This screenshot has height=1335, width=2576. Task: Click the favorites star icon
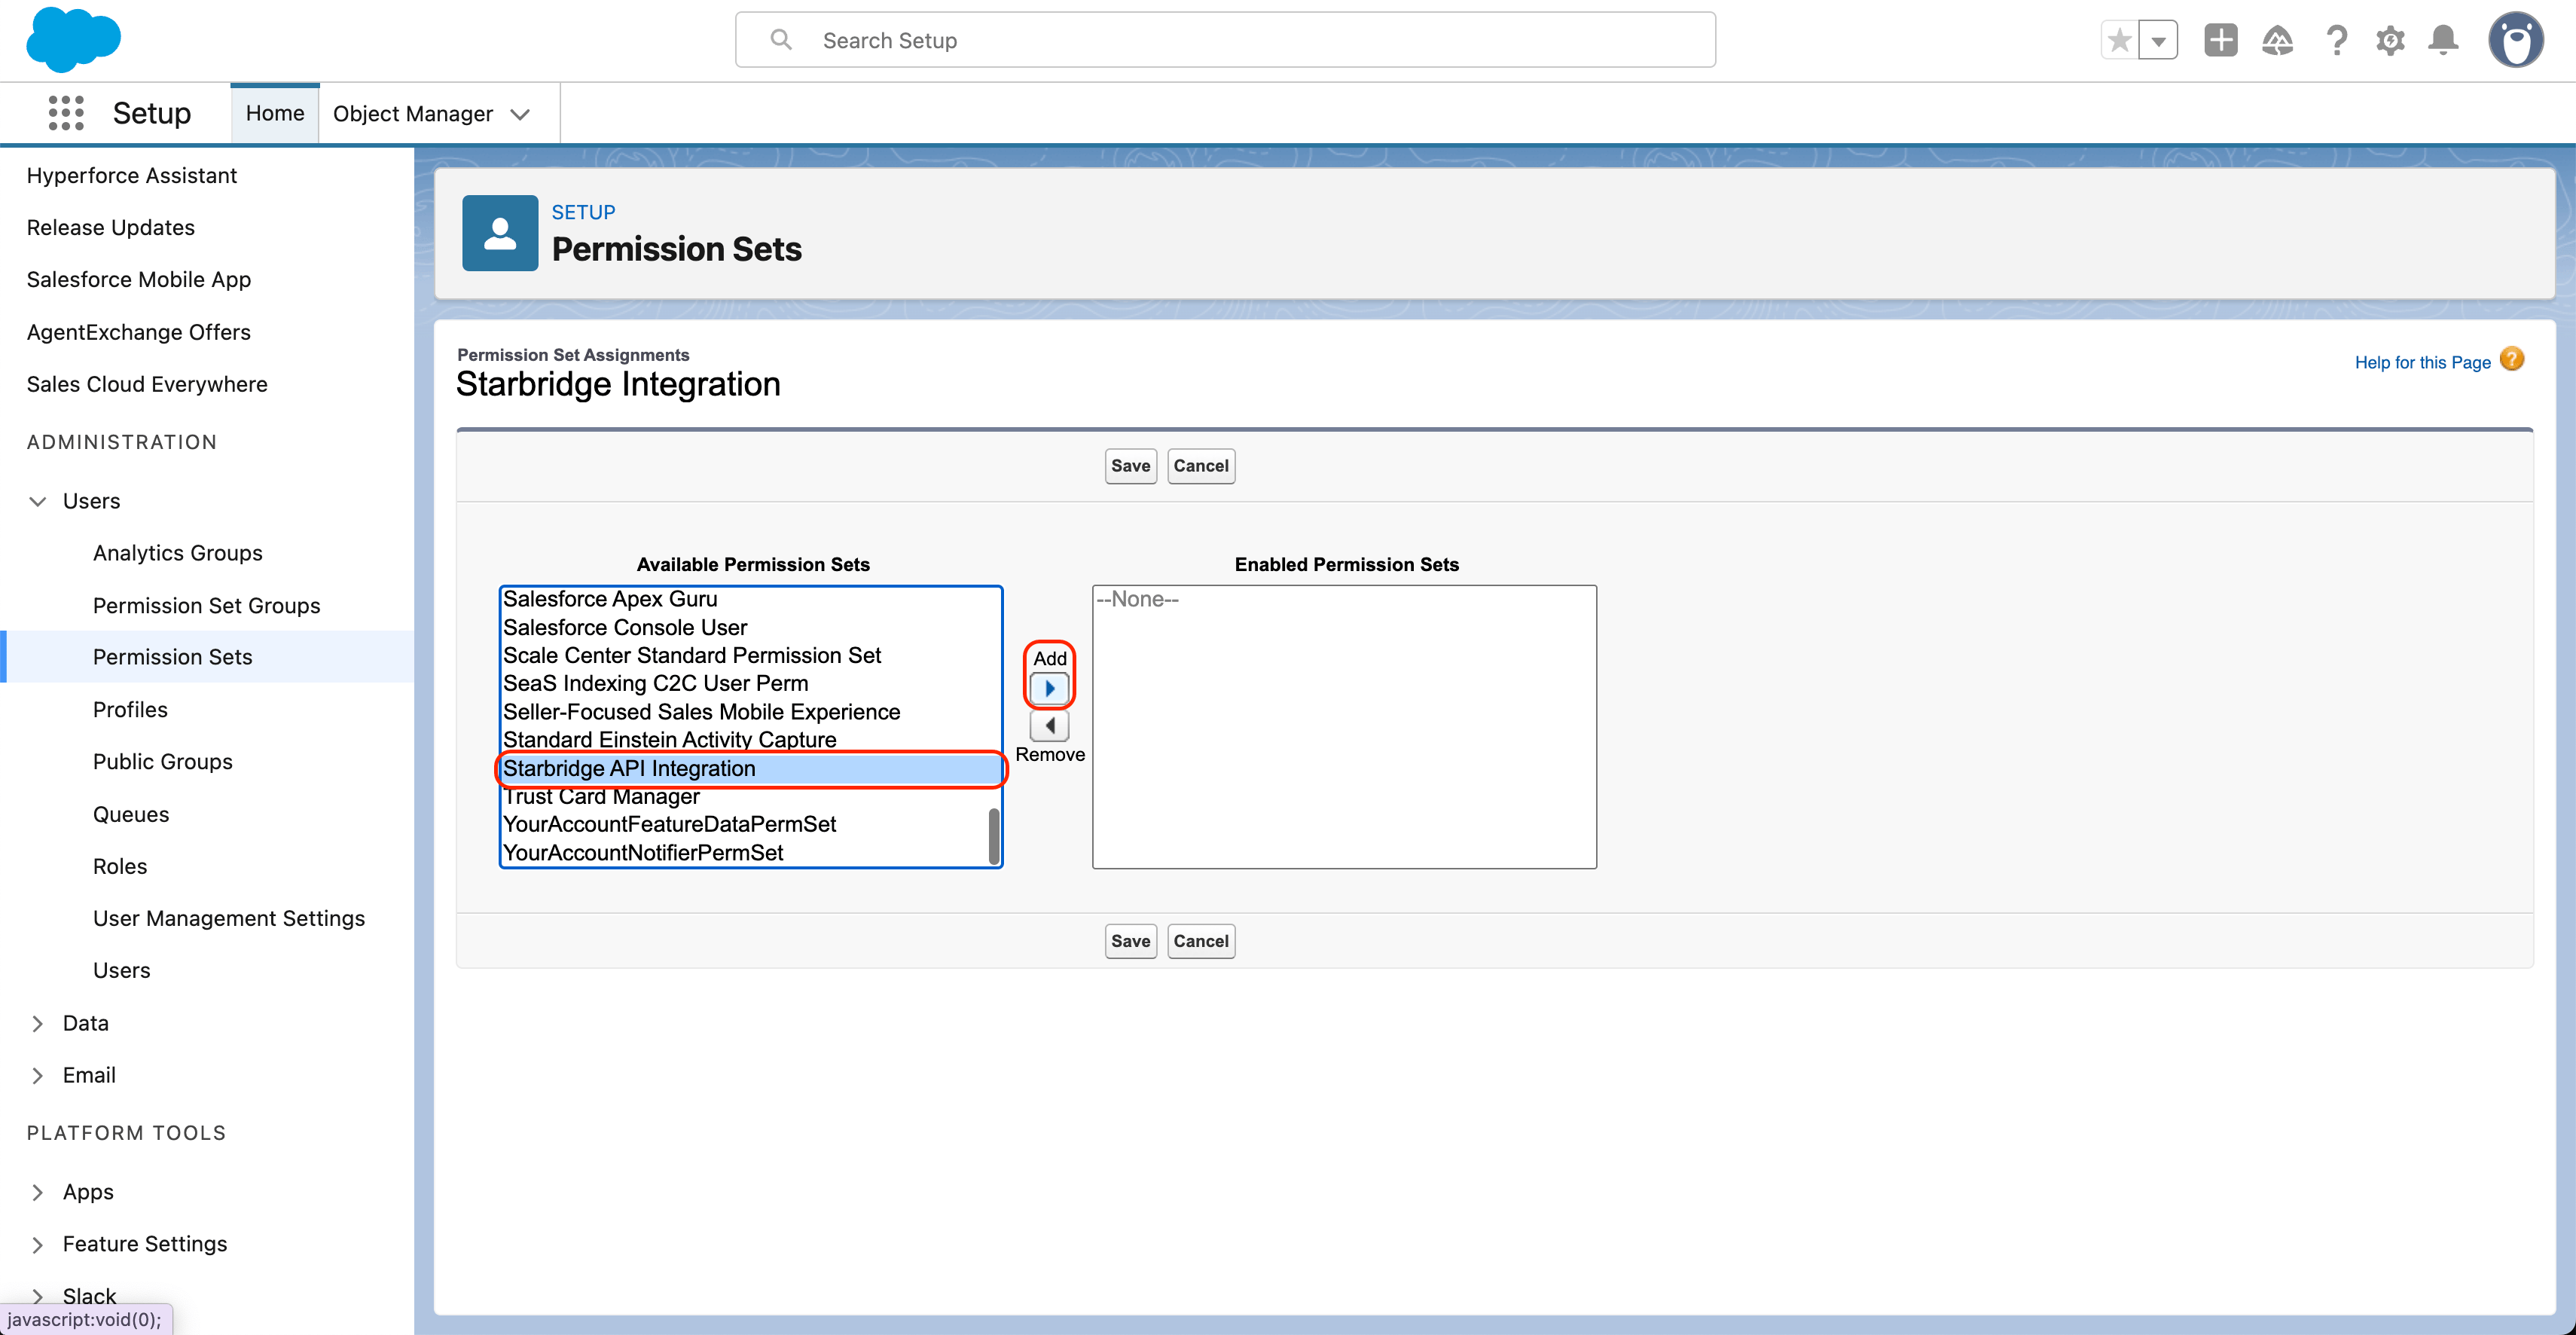2119,41
